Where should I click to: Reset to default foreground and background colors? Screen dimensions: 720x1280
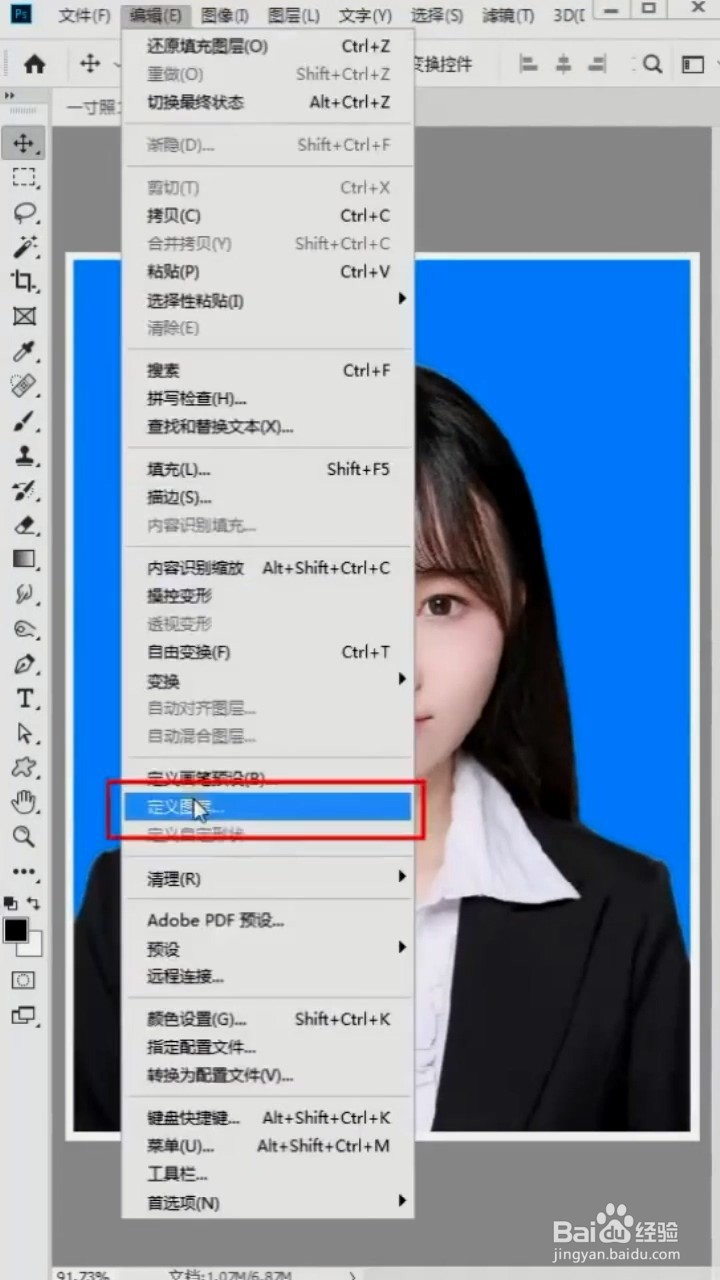click(11, 902)
